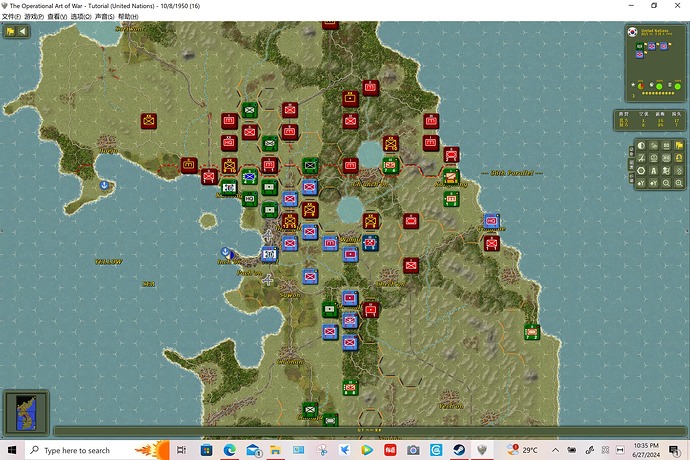Select the red unit below the east-coast blue HQ
Screen dimensions: 690x460
pos(492,243)
